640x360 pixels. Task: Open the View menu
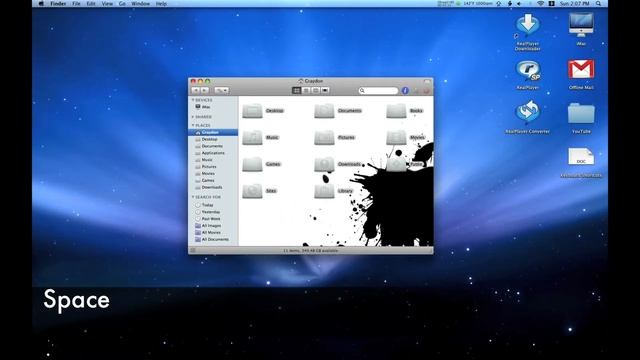tap(107, 4)
